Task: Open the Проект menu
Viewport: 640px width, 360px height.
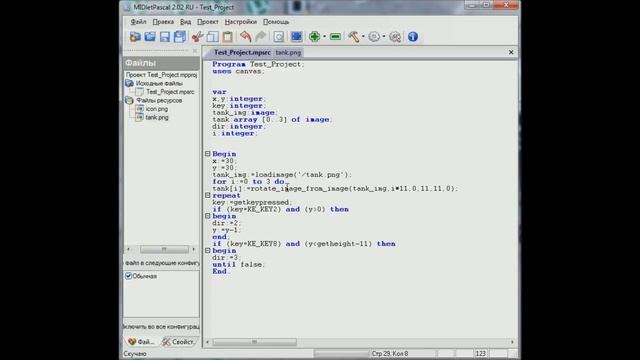Action: point(208,22)
